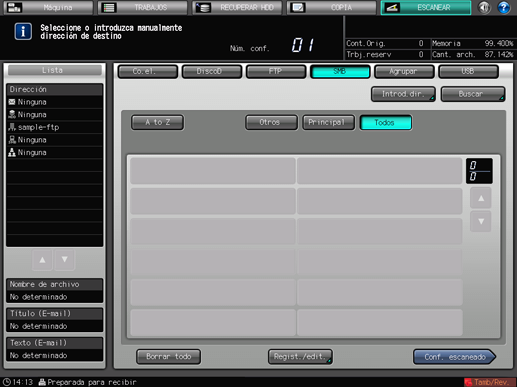This screenshot has height=387, width=517.
Task: Click the envelope e-mail icon in list
Action: pos(12,102)
